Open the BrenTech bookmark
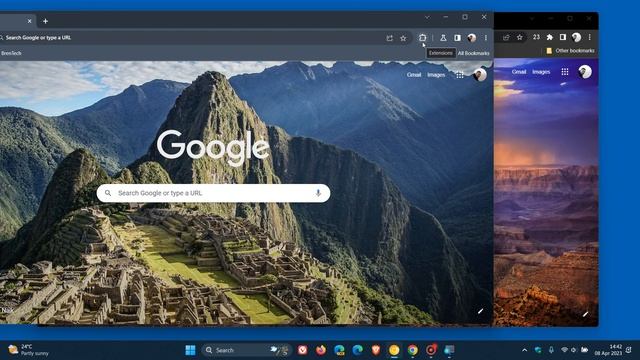The height and width of the screenshot is (360, 640). click(x=11, y=53)
